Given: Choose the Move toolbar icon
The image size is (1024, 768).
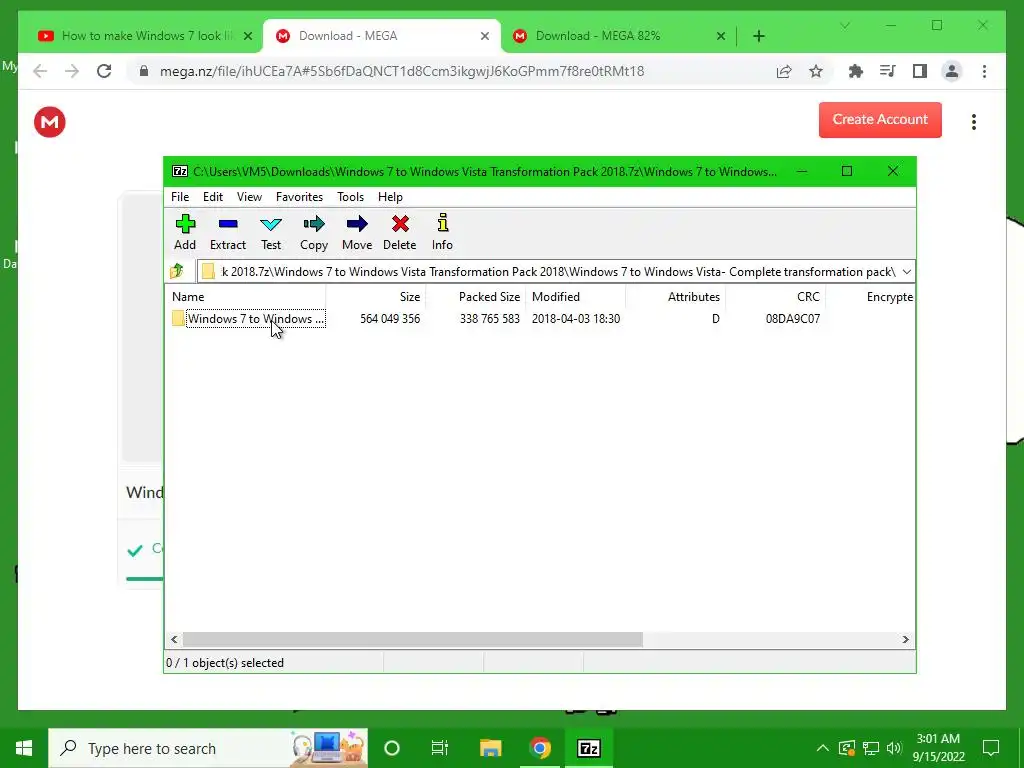Looking at the screenshot, I should point(357,232).
